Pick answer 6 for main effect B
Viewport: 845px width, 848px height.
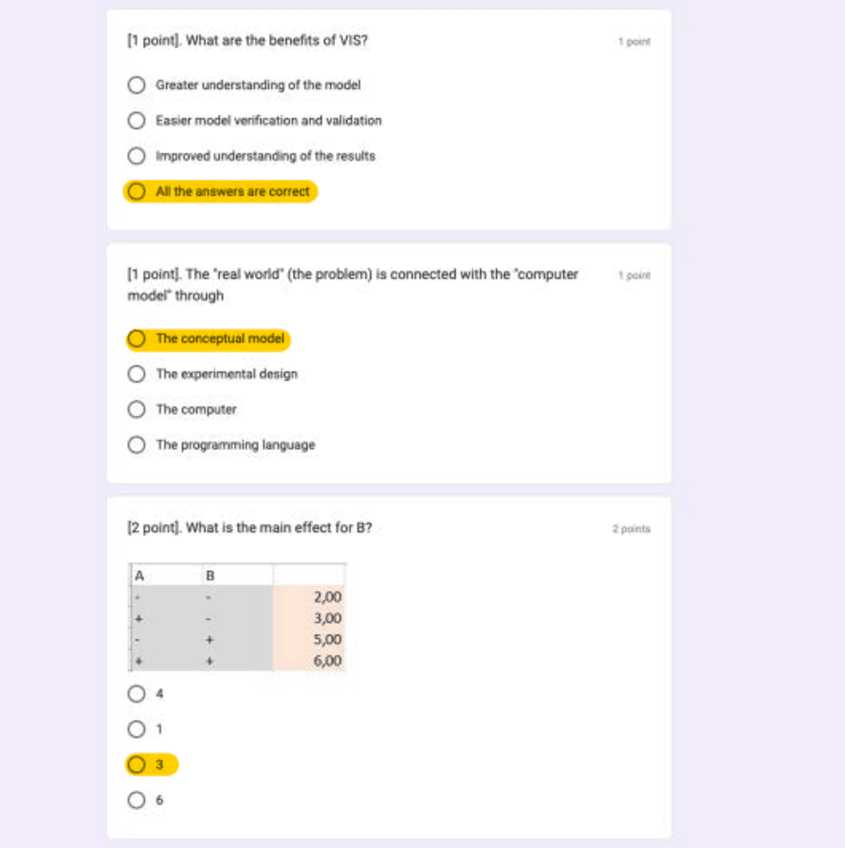click(137, 800)
